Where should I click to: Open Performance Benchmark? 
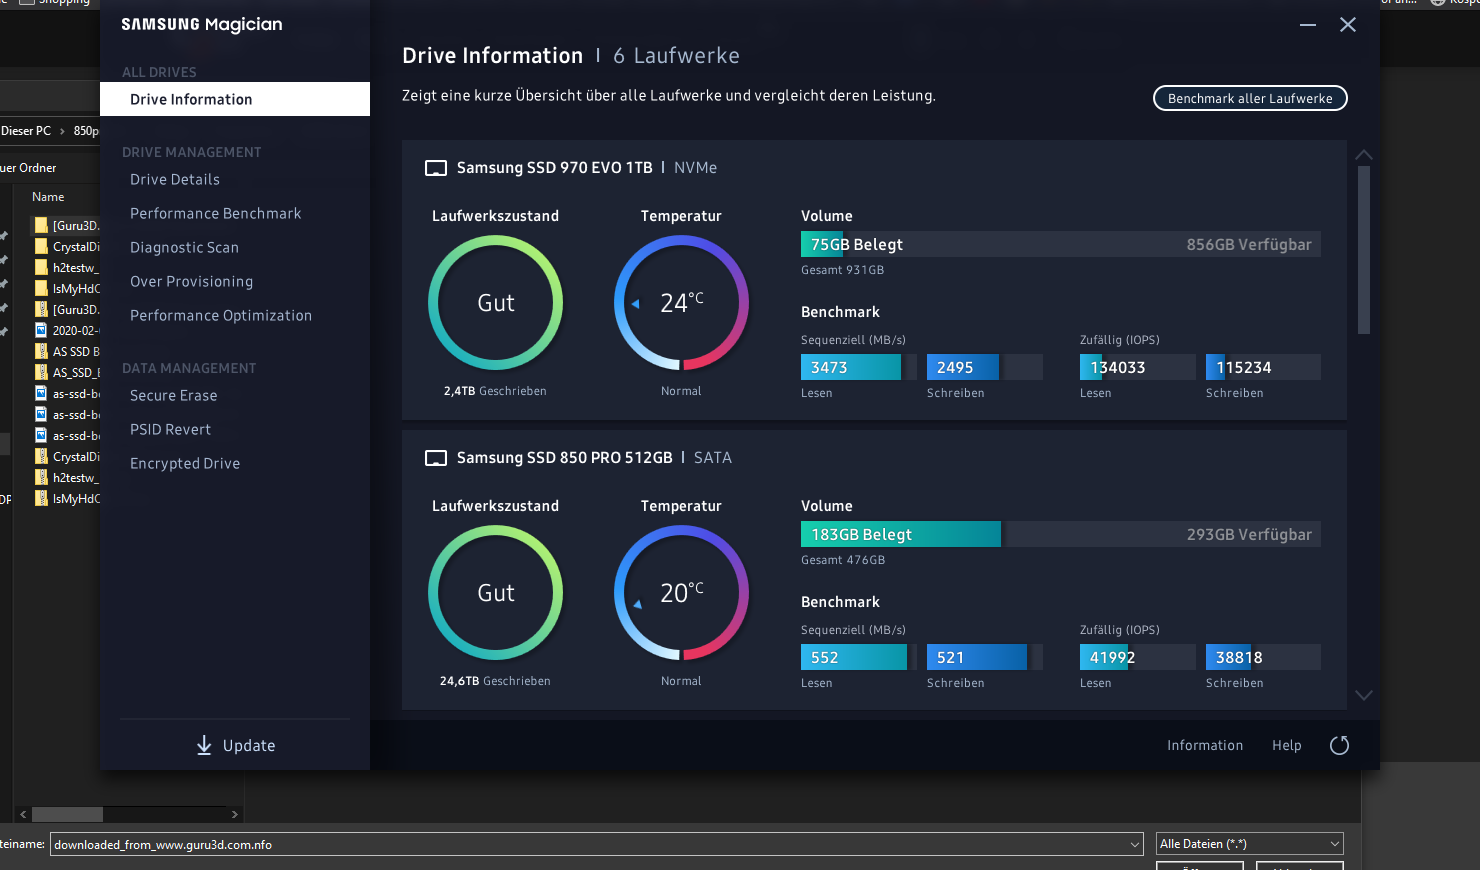coord(216,214)
